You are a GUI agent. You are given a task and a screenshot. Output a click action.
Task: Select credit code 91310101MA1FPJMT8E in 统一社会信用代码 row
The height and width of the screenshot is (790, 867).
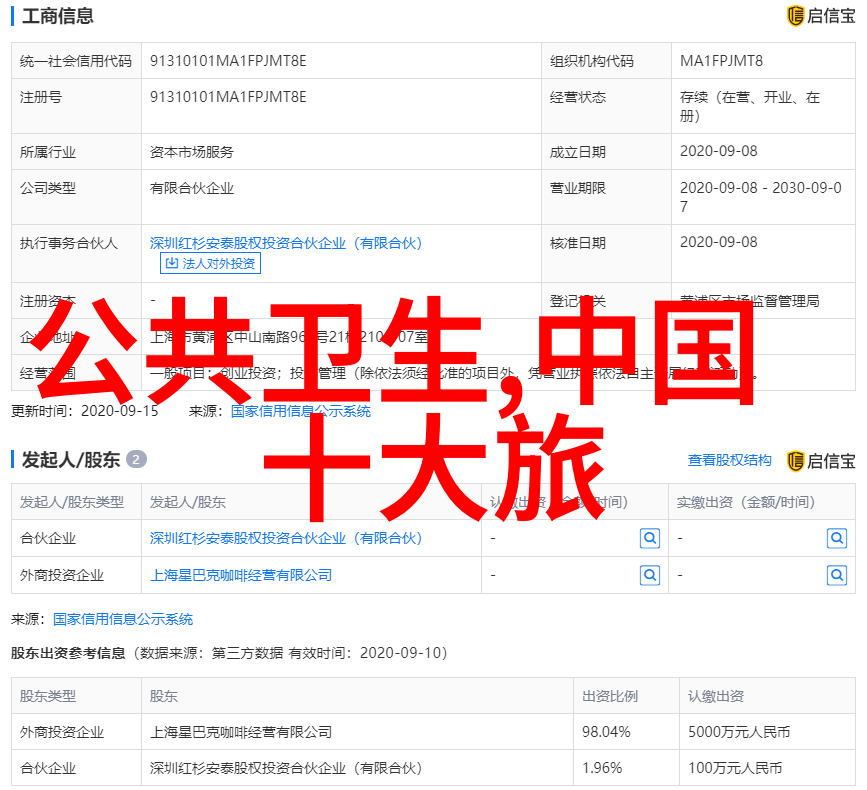pos(228,61)
